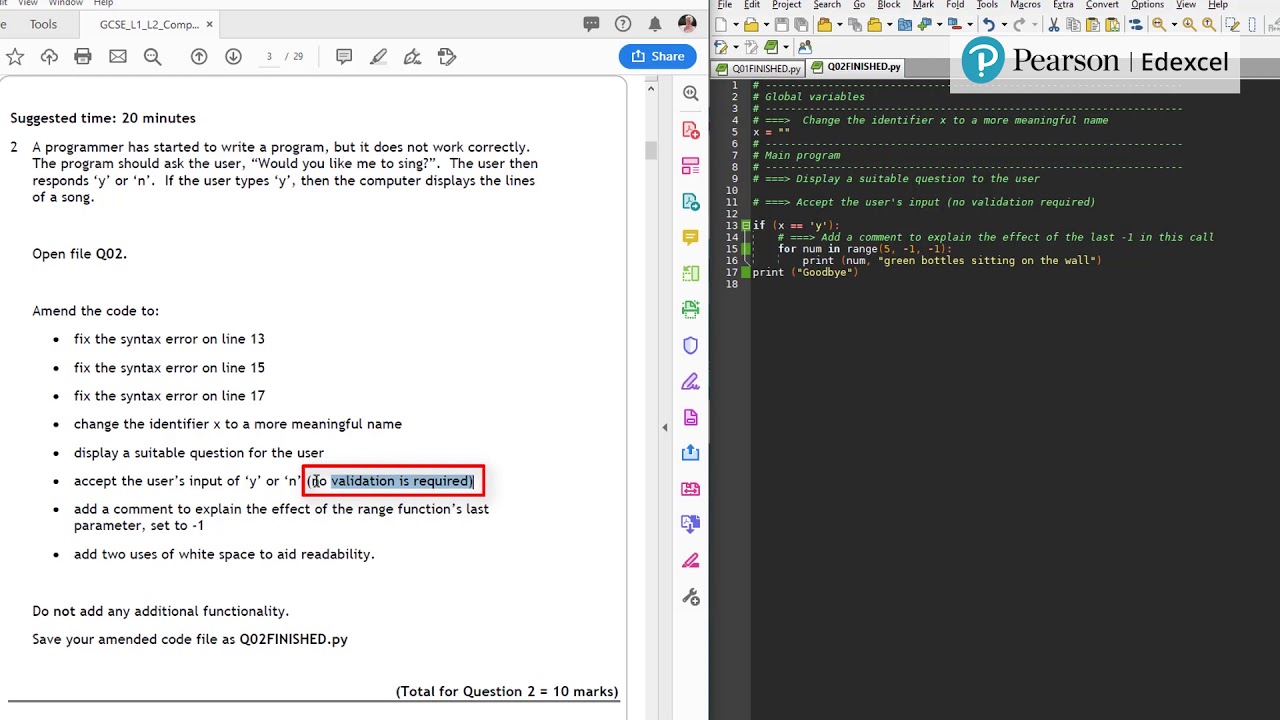Click the New file icon in editor toolbar
Image resolution: width=1280 pixels, height=720 pixels.
(x=721, y=24)
